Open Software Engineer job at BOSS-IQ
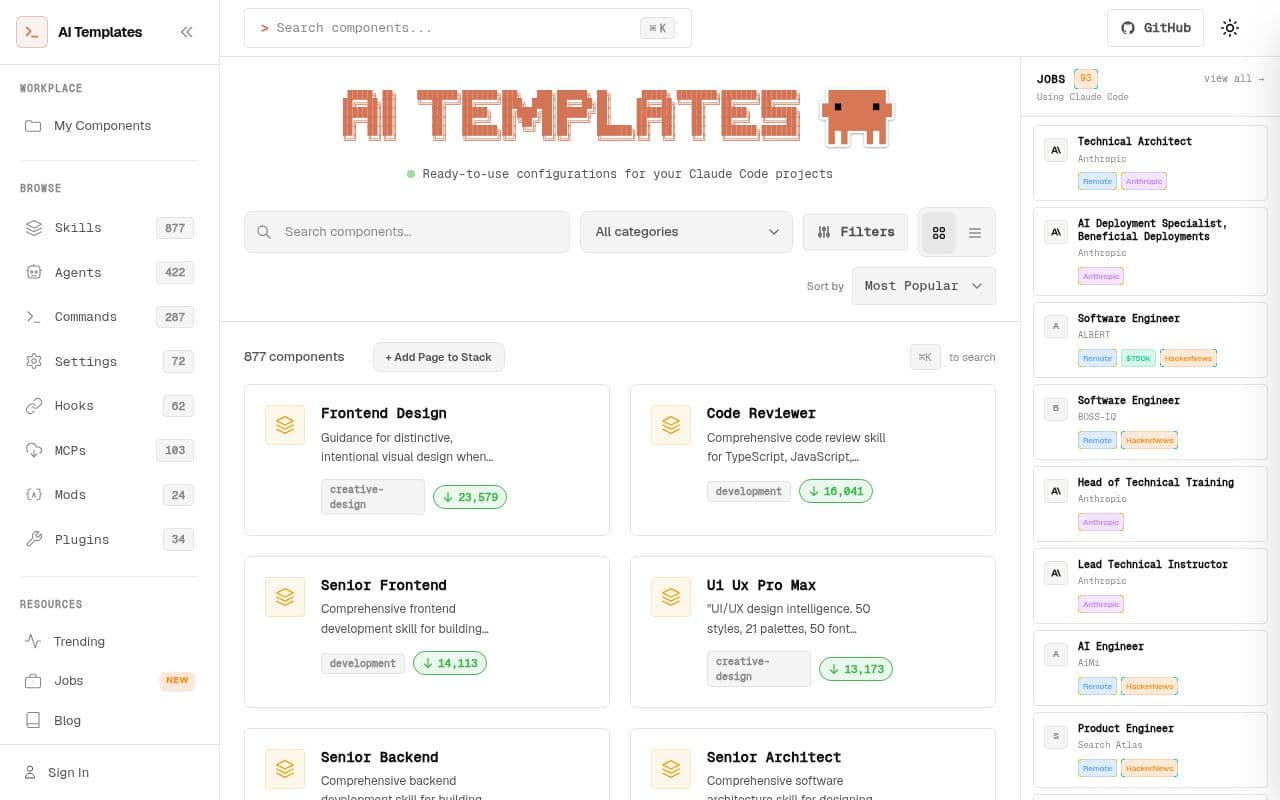The image size is (1280, 800). [1150, 422]
